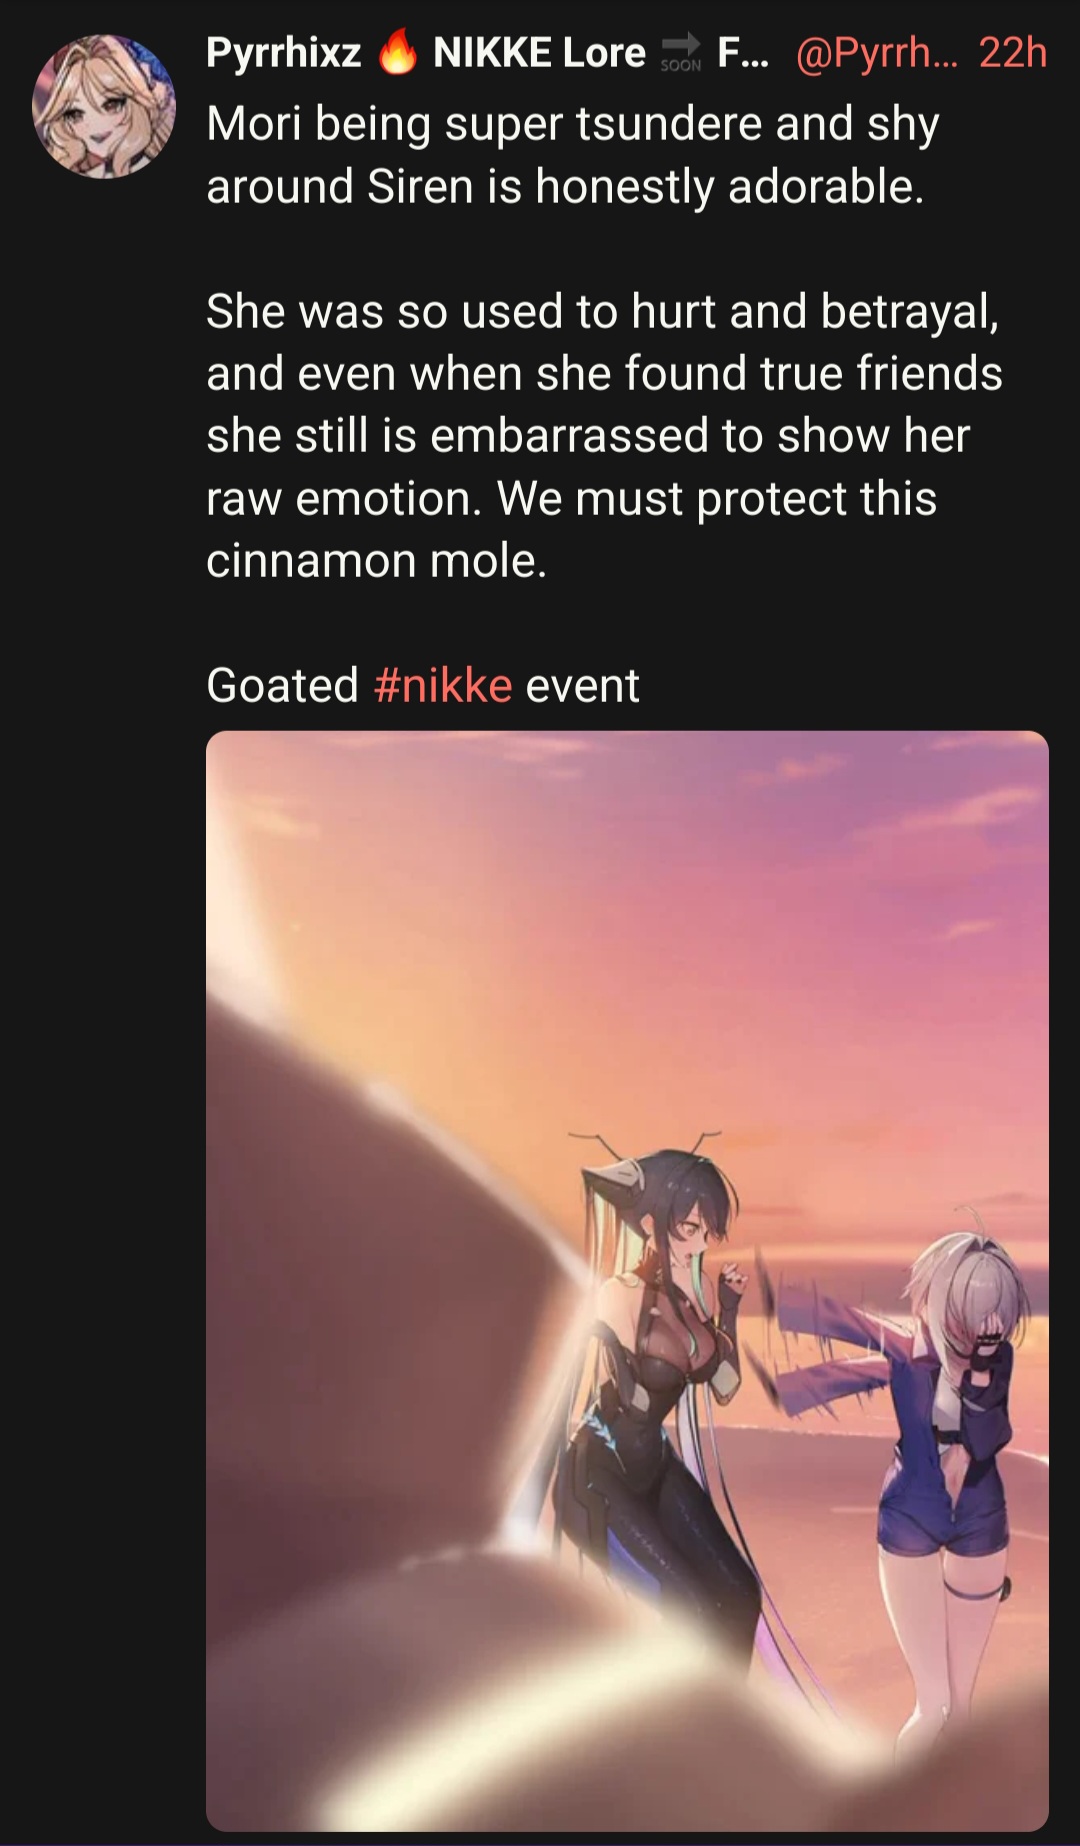Screen dimensions: 1080x1846
Task: Tap the "NIKKE Lore" part of the name
Action: point(539,52)
